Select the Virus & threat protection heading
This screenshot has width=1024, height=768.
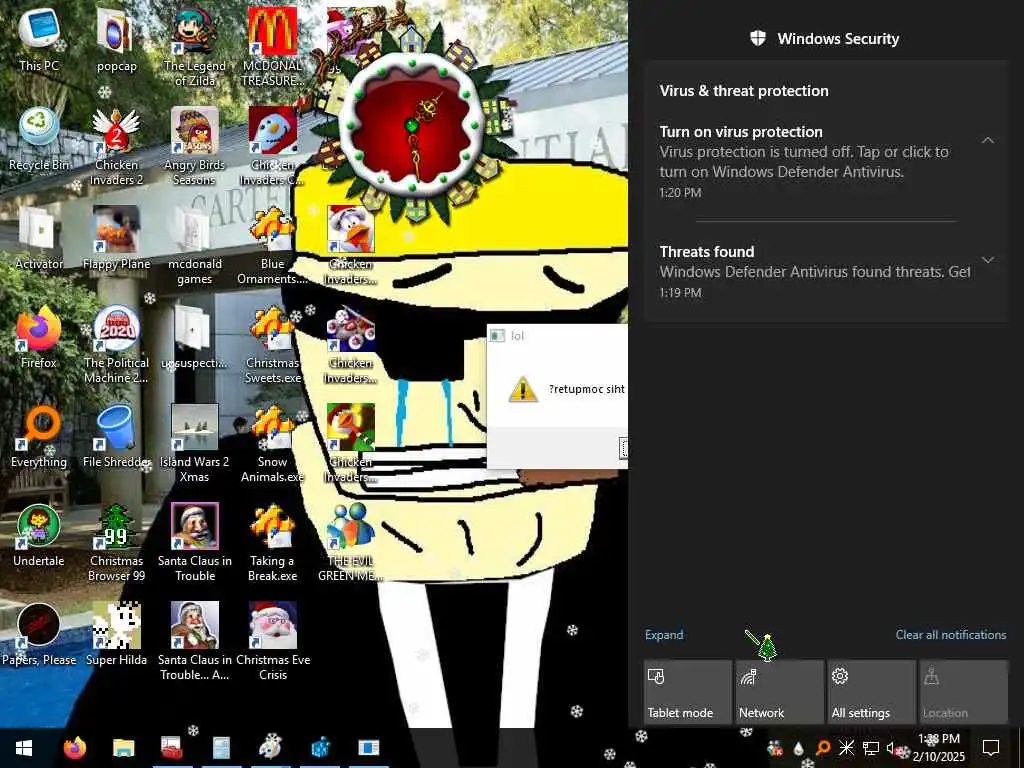pos(744,91)
